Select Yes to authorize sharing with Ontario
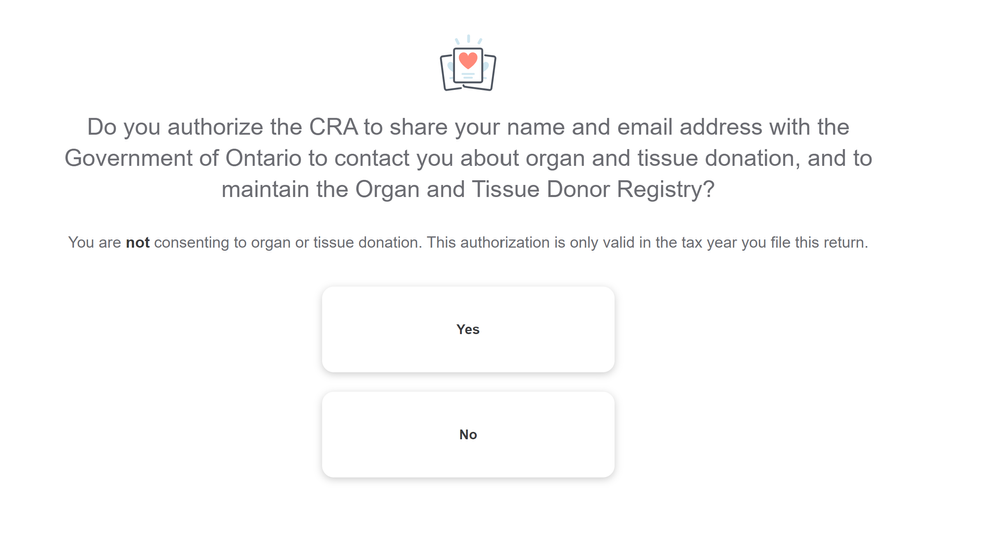The height and width of the screenshot is (542, 999). (468, 329)
